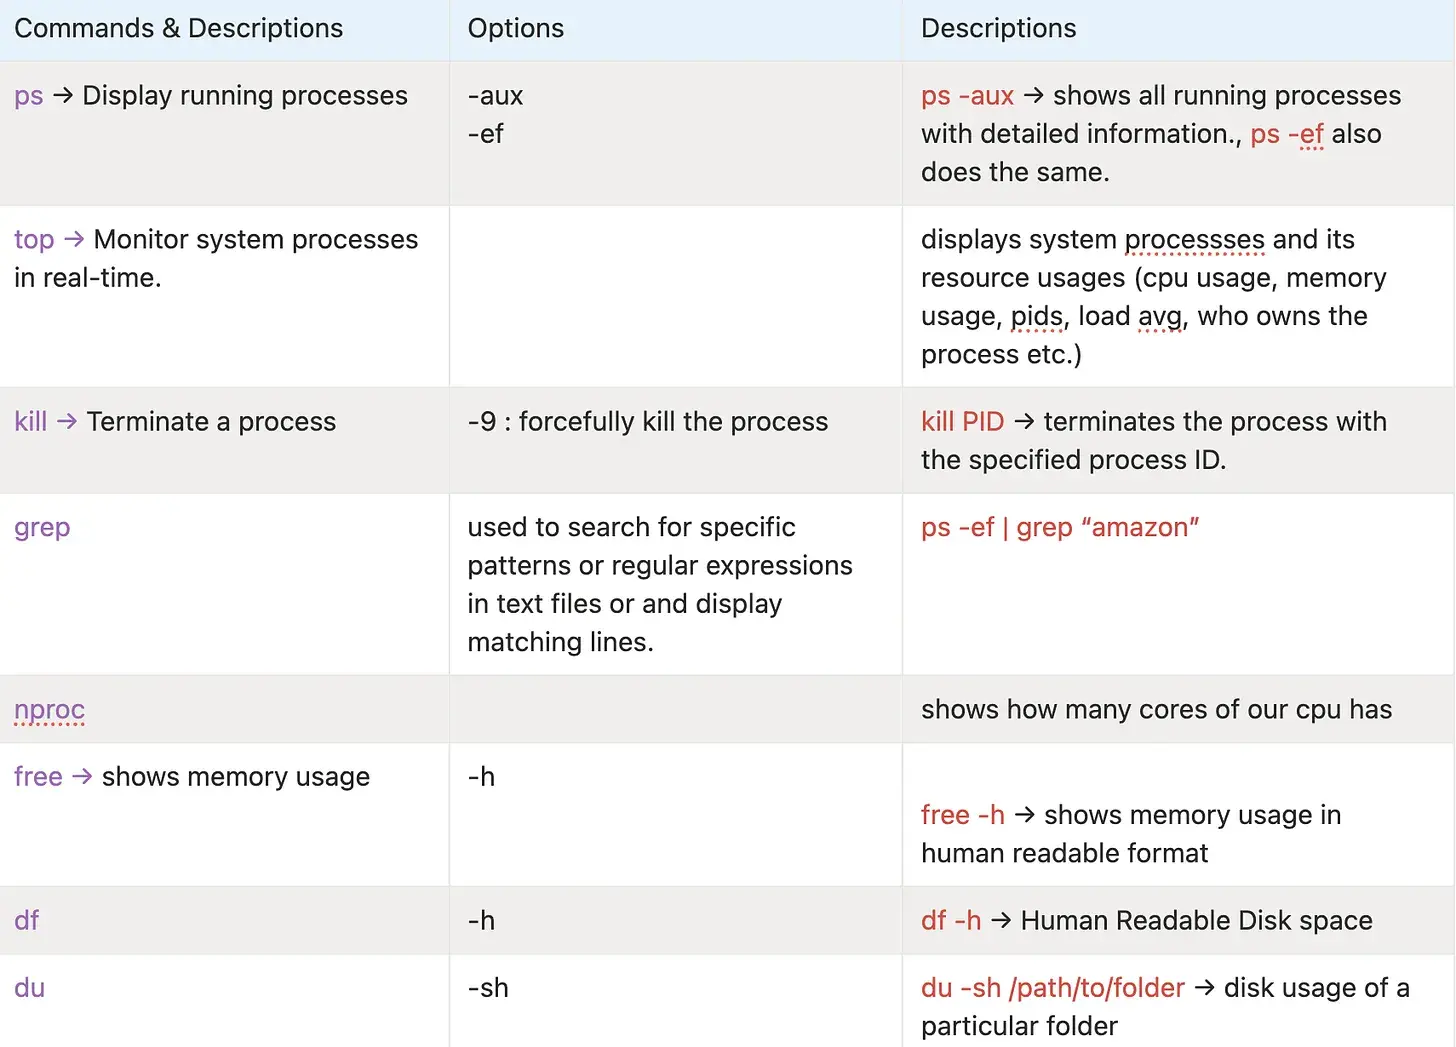The image size is (1456, 1047).
Task: Click the purple "top" command text
Action: (34, 240)
